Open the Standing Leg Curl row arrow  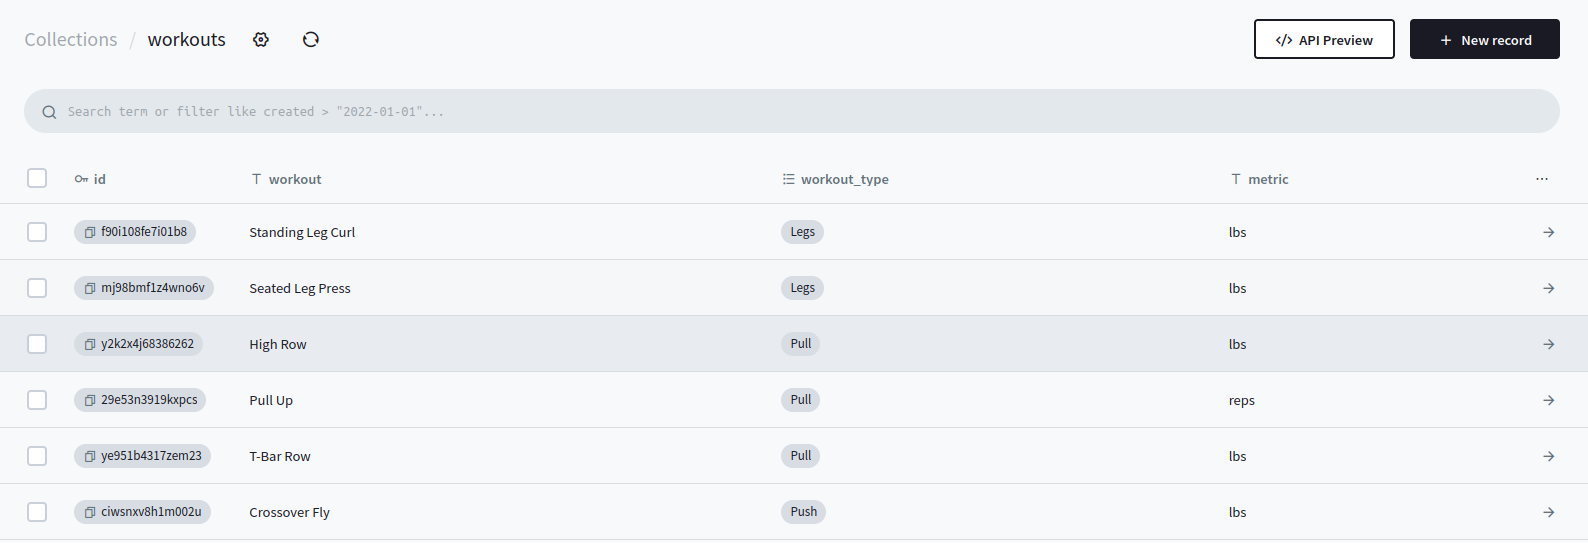pyautogui.click(x=1548, y=232)
